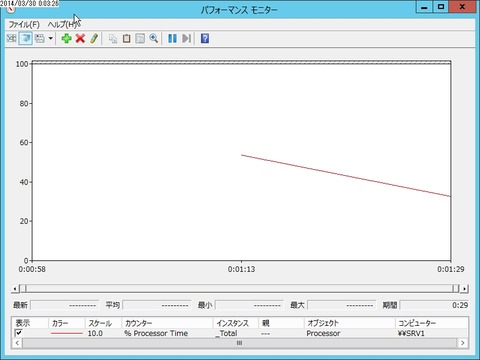Open the graph type dropdown arrow
Image resolution: width=480 pixels, height=360 pixels.
click(50, 38)
